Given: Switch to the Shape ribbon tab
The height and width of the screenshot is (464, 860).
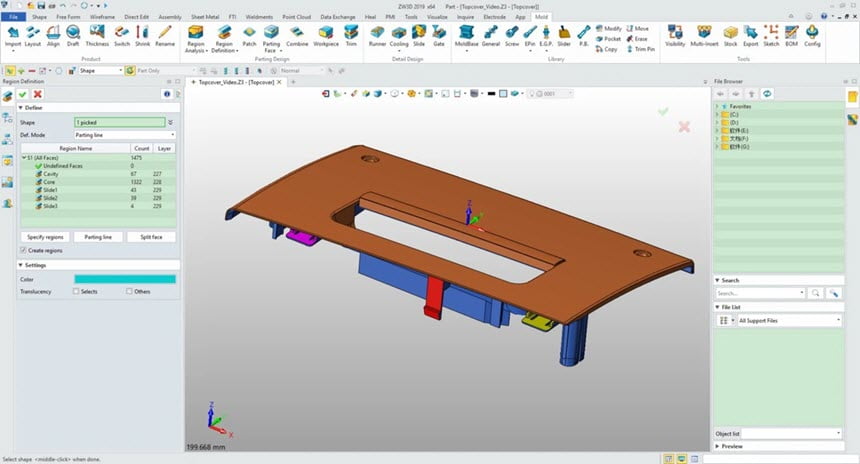Looking at the screenshot, I should (x=39, y=17).
